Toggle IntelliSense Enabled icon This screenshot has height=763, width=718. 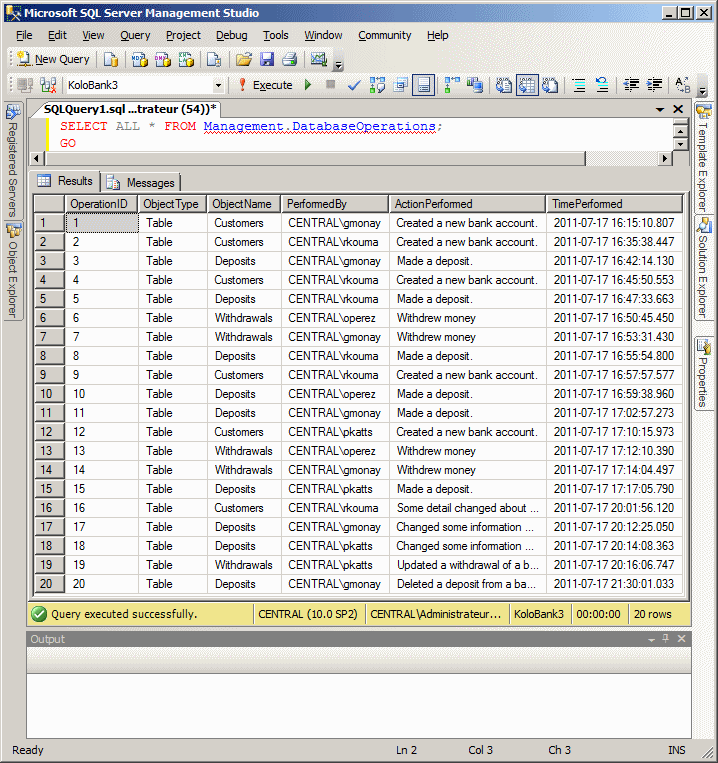424,85
